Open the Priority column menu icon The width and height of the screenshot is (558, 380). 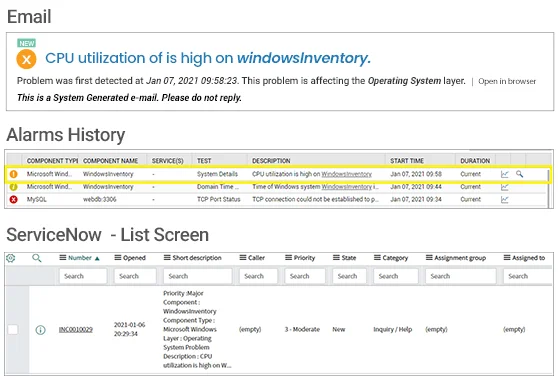pyautogui.click(x=289, y=258)
